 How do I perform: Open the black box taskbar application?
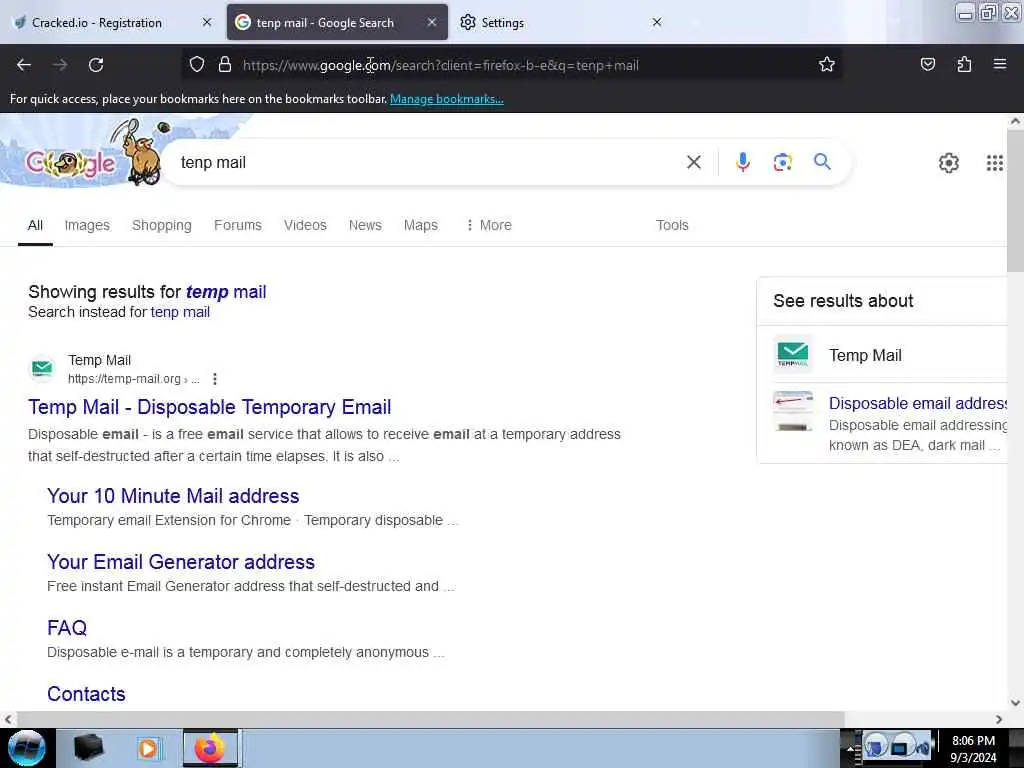tap(89, 748)
